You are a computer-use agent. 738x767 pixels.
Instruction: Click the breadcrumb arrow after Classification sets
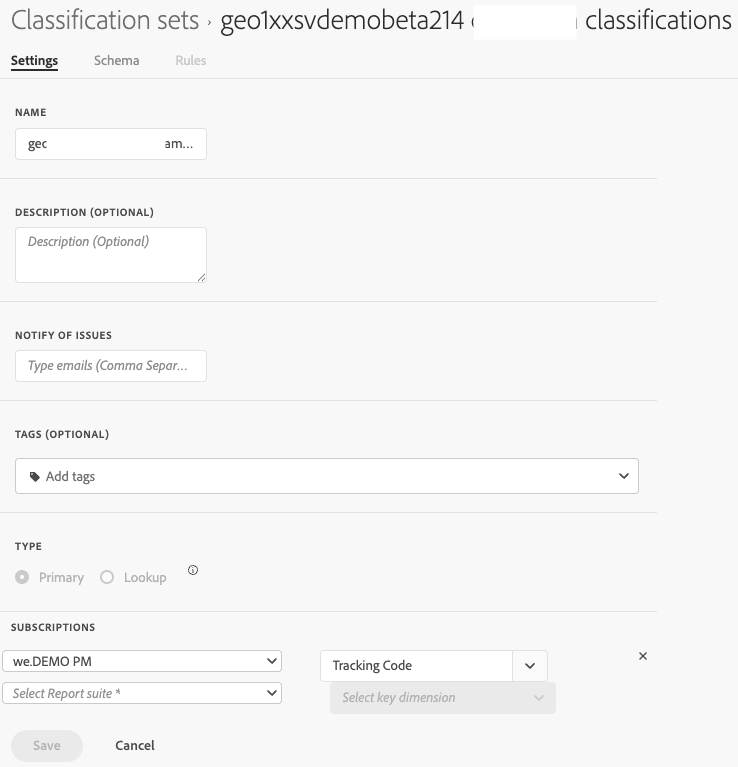(x=209, y=21)
